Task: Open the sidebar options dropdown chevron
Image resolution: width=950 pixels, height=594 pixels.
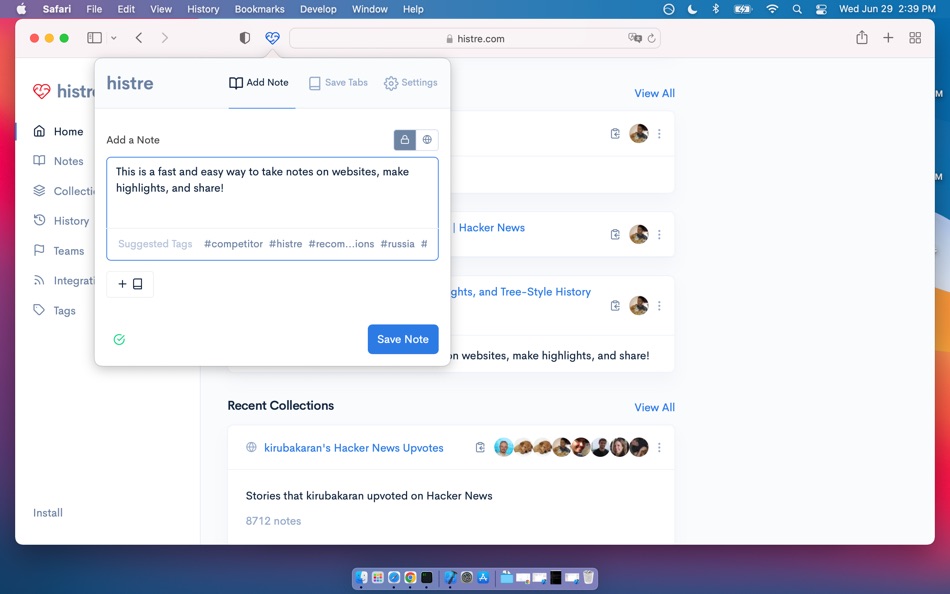Action: 113,38
